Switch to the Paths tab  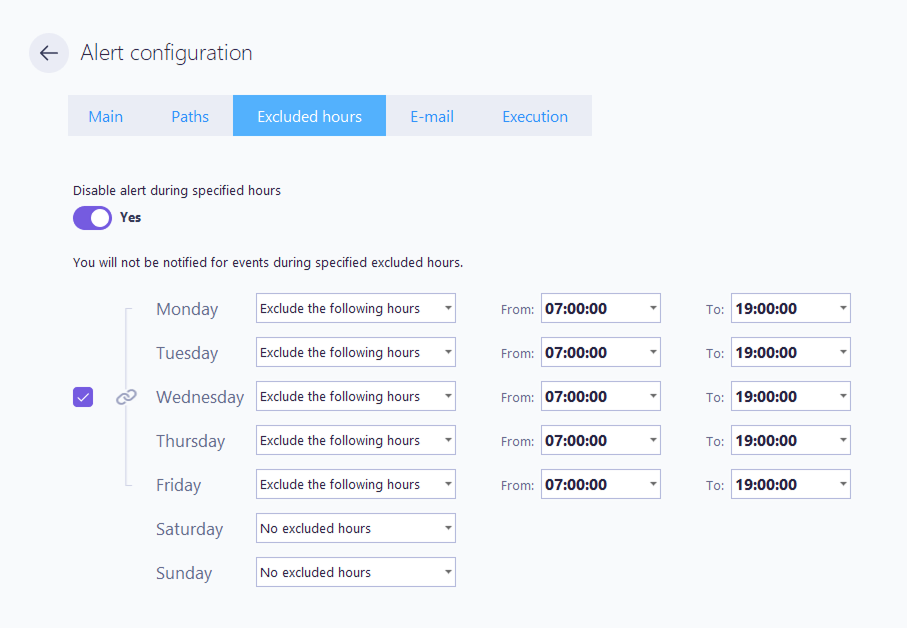coord(190,116)
